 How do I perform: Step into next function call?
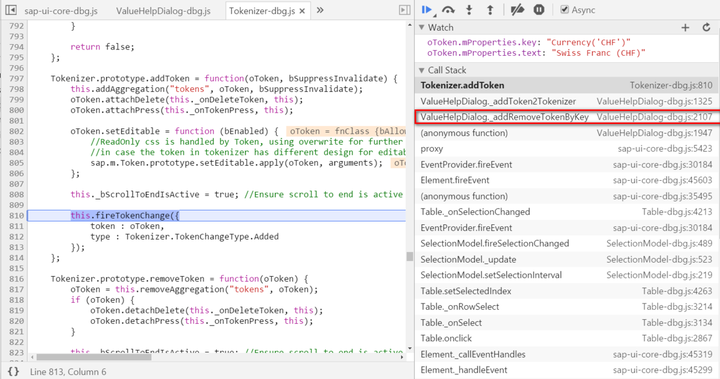point(469,10)
